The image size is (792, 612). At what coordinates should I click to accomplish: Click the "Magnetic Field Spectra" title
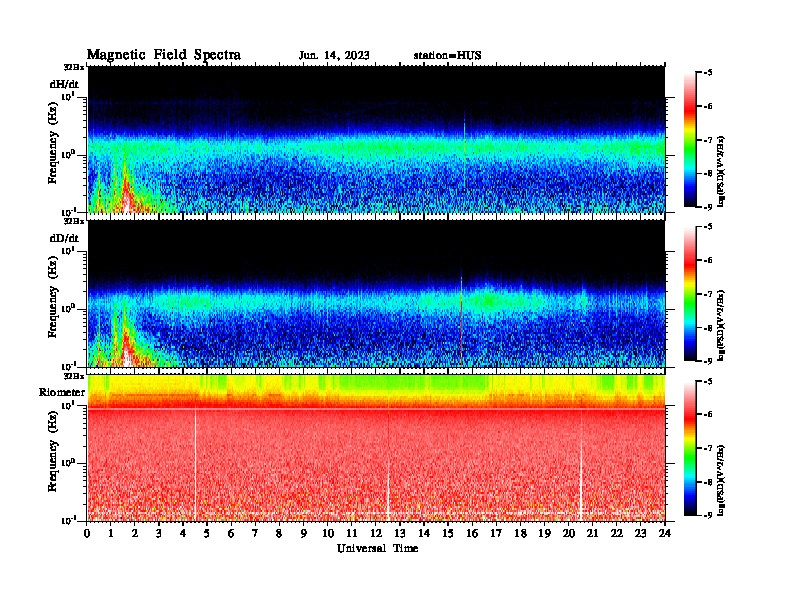(164, 55)
